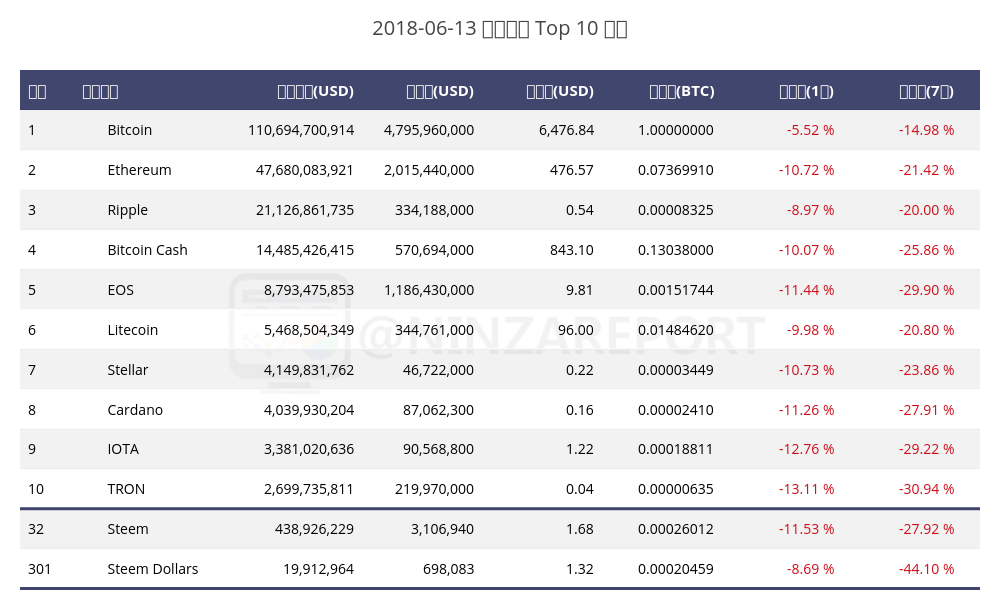Select the EOS coin name
This screenshot has width=1000, height=610.
[121, 290]
